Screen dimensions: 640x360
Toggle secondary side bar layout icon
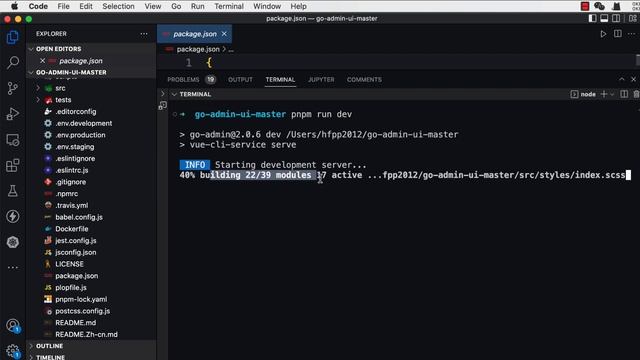pos(616,18)
